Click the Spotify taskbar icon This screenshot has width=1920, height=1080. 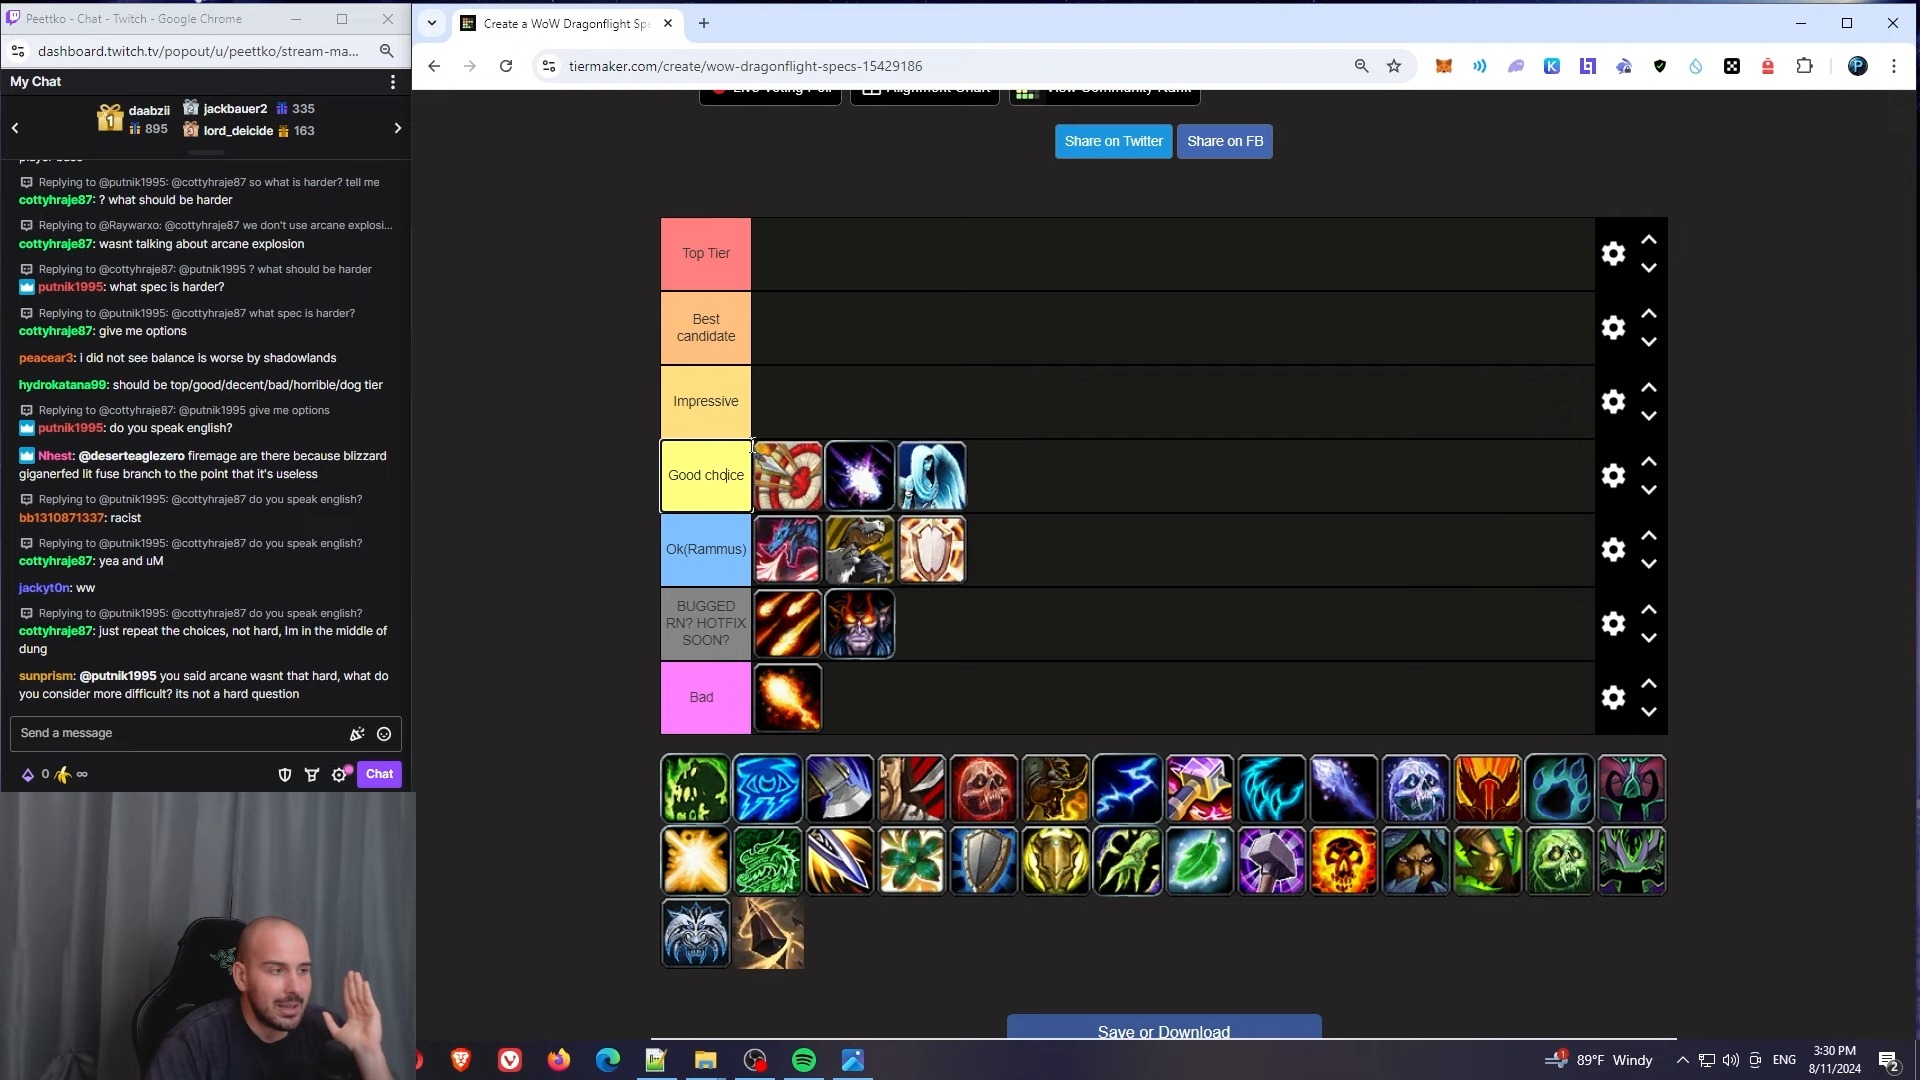(x=804, y=1060)
